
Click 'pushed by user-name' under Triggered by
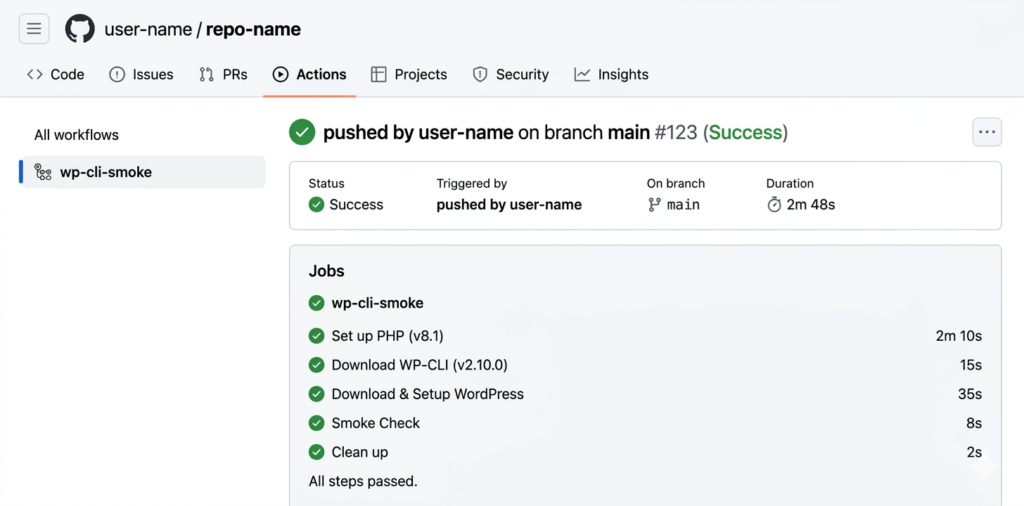[x=509, y=205]
